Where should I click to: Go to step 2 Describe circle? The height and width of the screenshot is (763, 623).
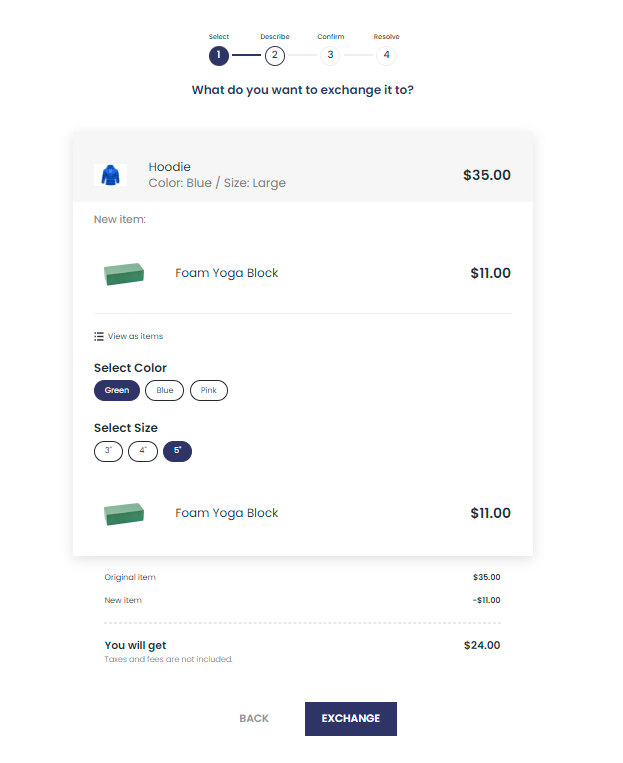point(275,55)
